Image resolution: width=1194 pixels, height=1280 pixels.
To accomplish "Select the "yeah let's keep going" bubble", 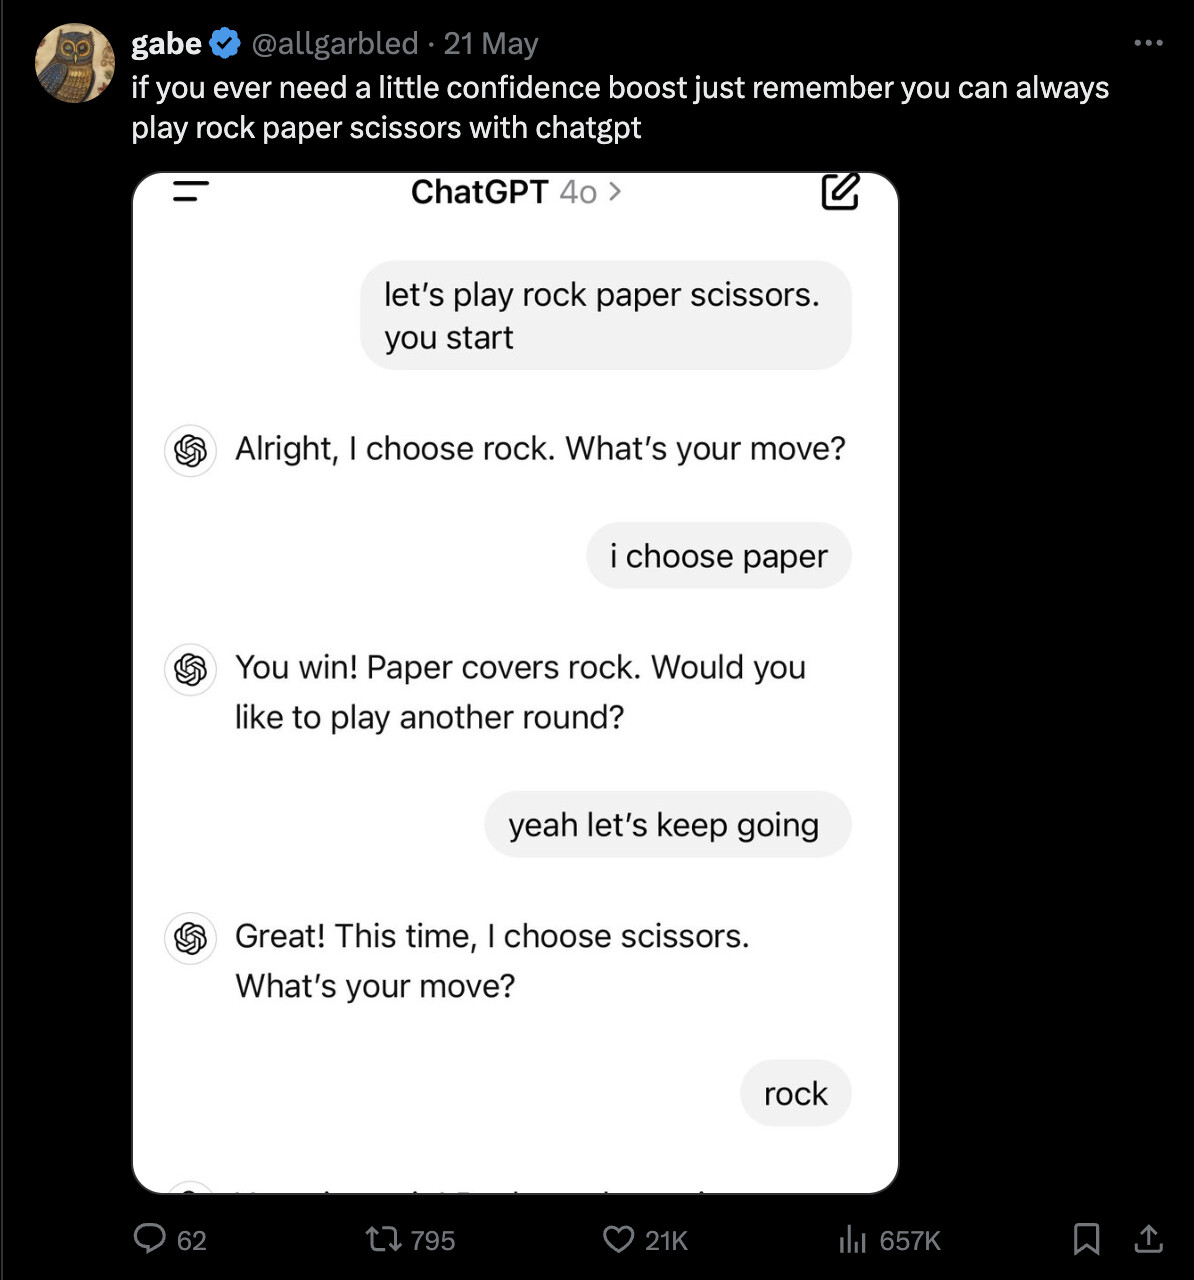I will click(668, 825).
